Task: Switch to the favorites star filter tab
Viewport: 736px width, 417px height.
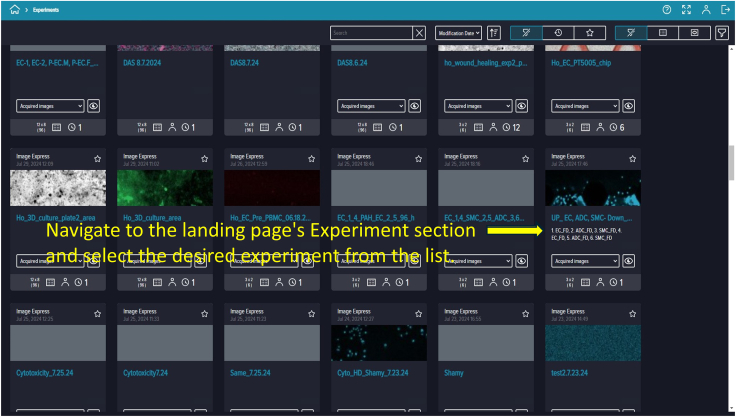Action: (x=590, y=33)
